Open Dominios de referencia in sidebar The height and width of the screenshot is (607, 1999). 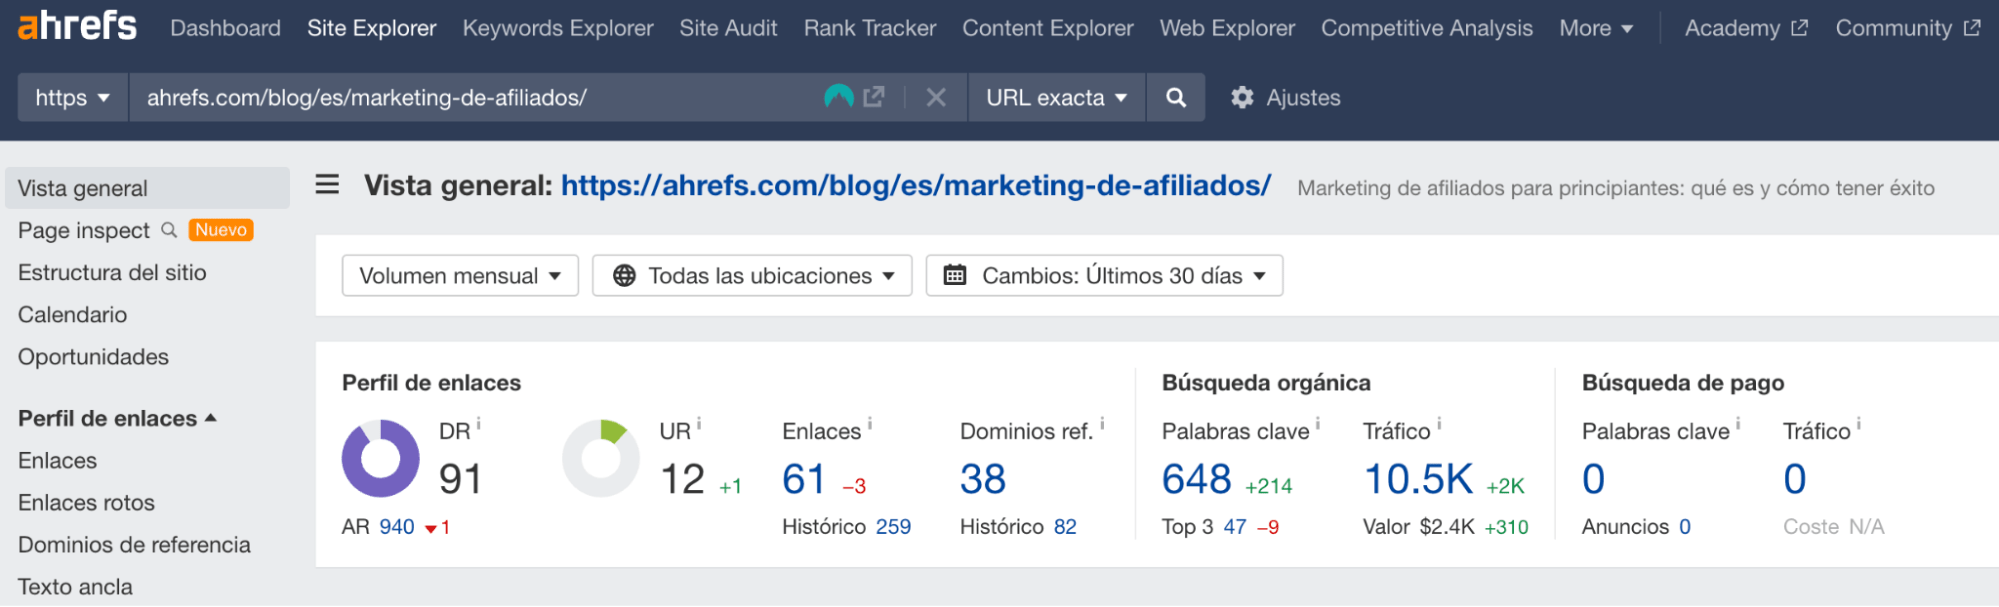coord(134,544)
